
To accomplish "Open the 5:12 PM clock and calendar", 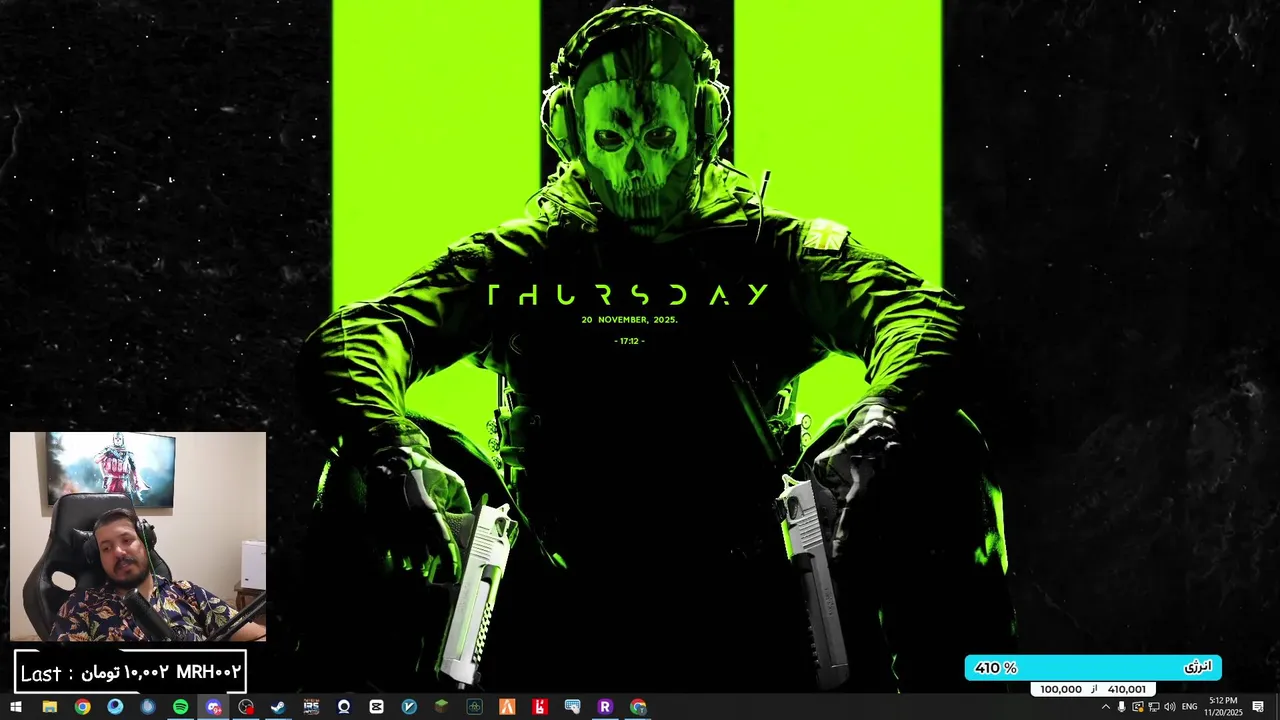I will [1223, 707].
